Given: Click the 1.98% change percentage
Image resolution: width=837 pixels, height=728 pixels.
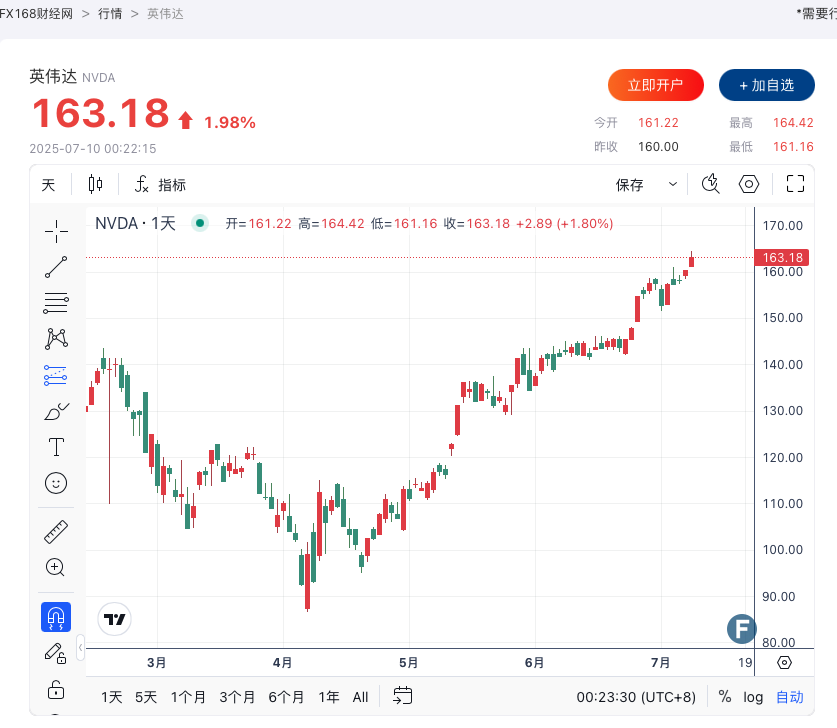Looking at the screenshot, I should coord(230,122).
